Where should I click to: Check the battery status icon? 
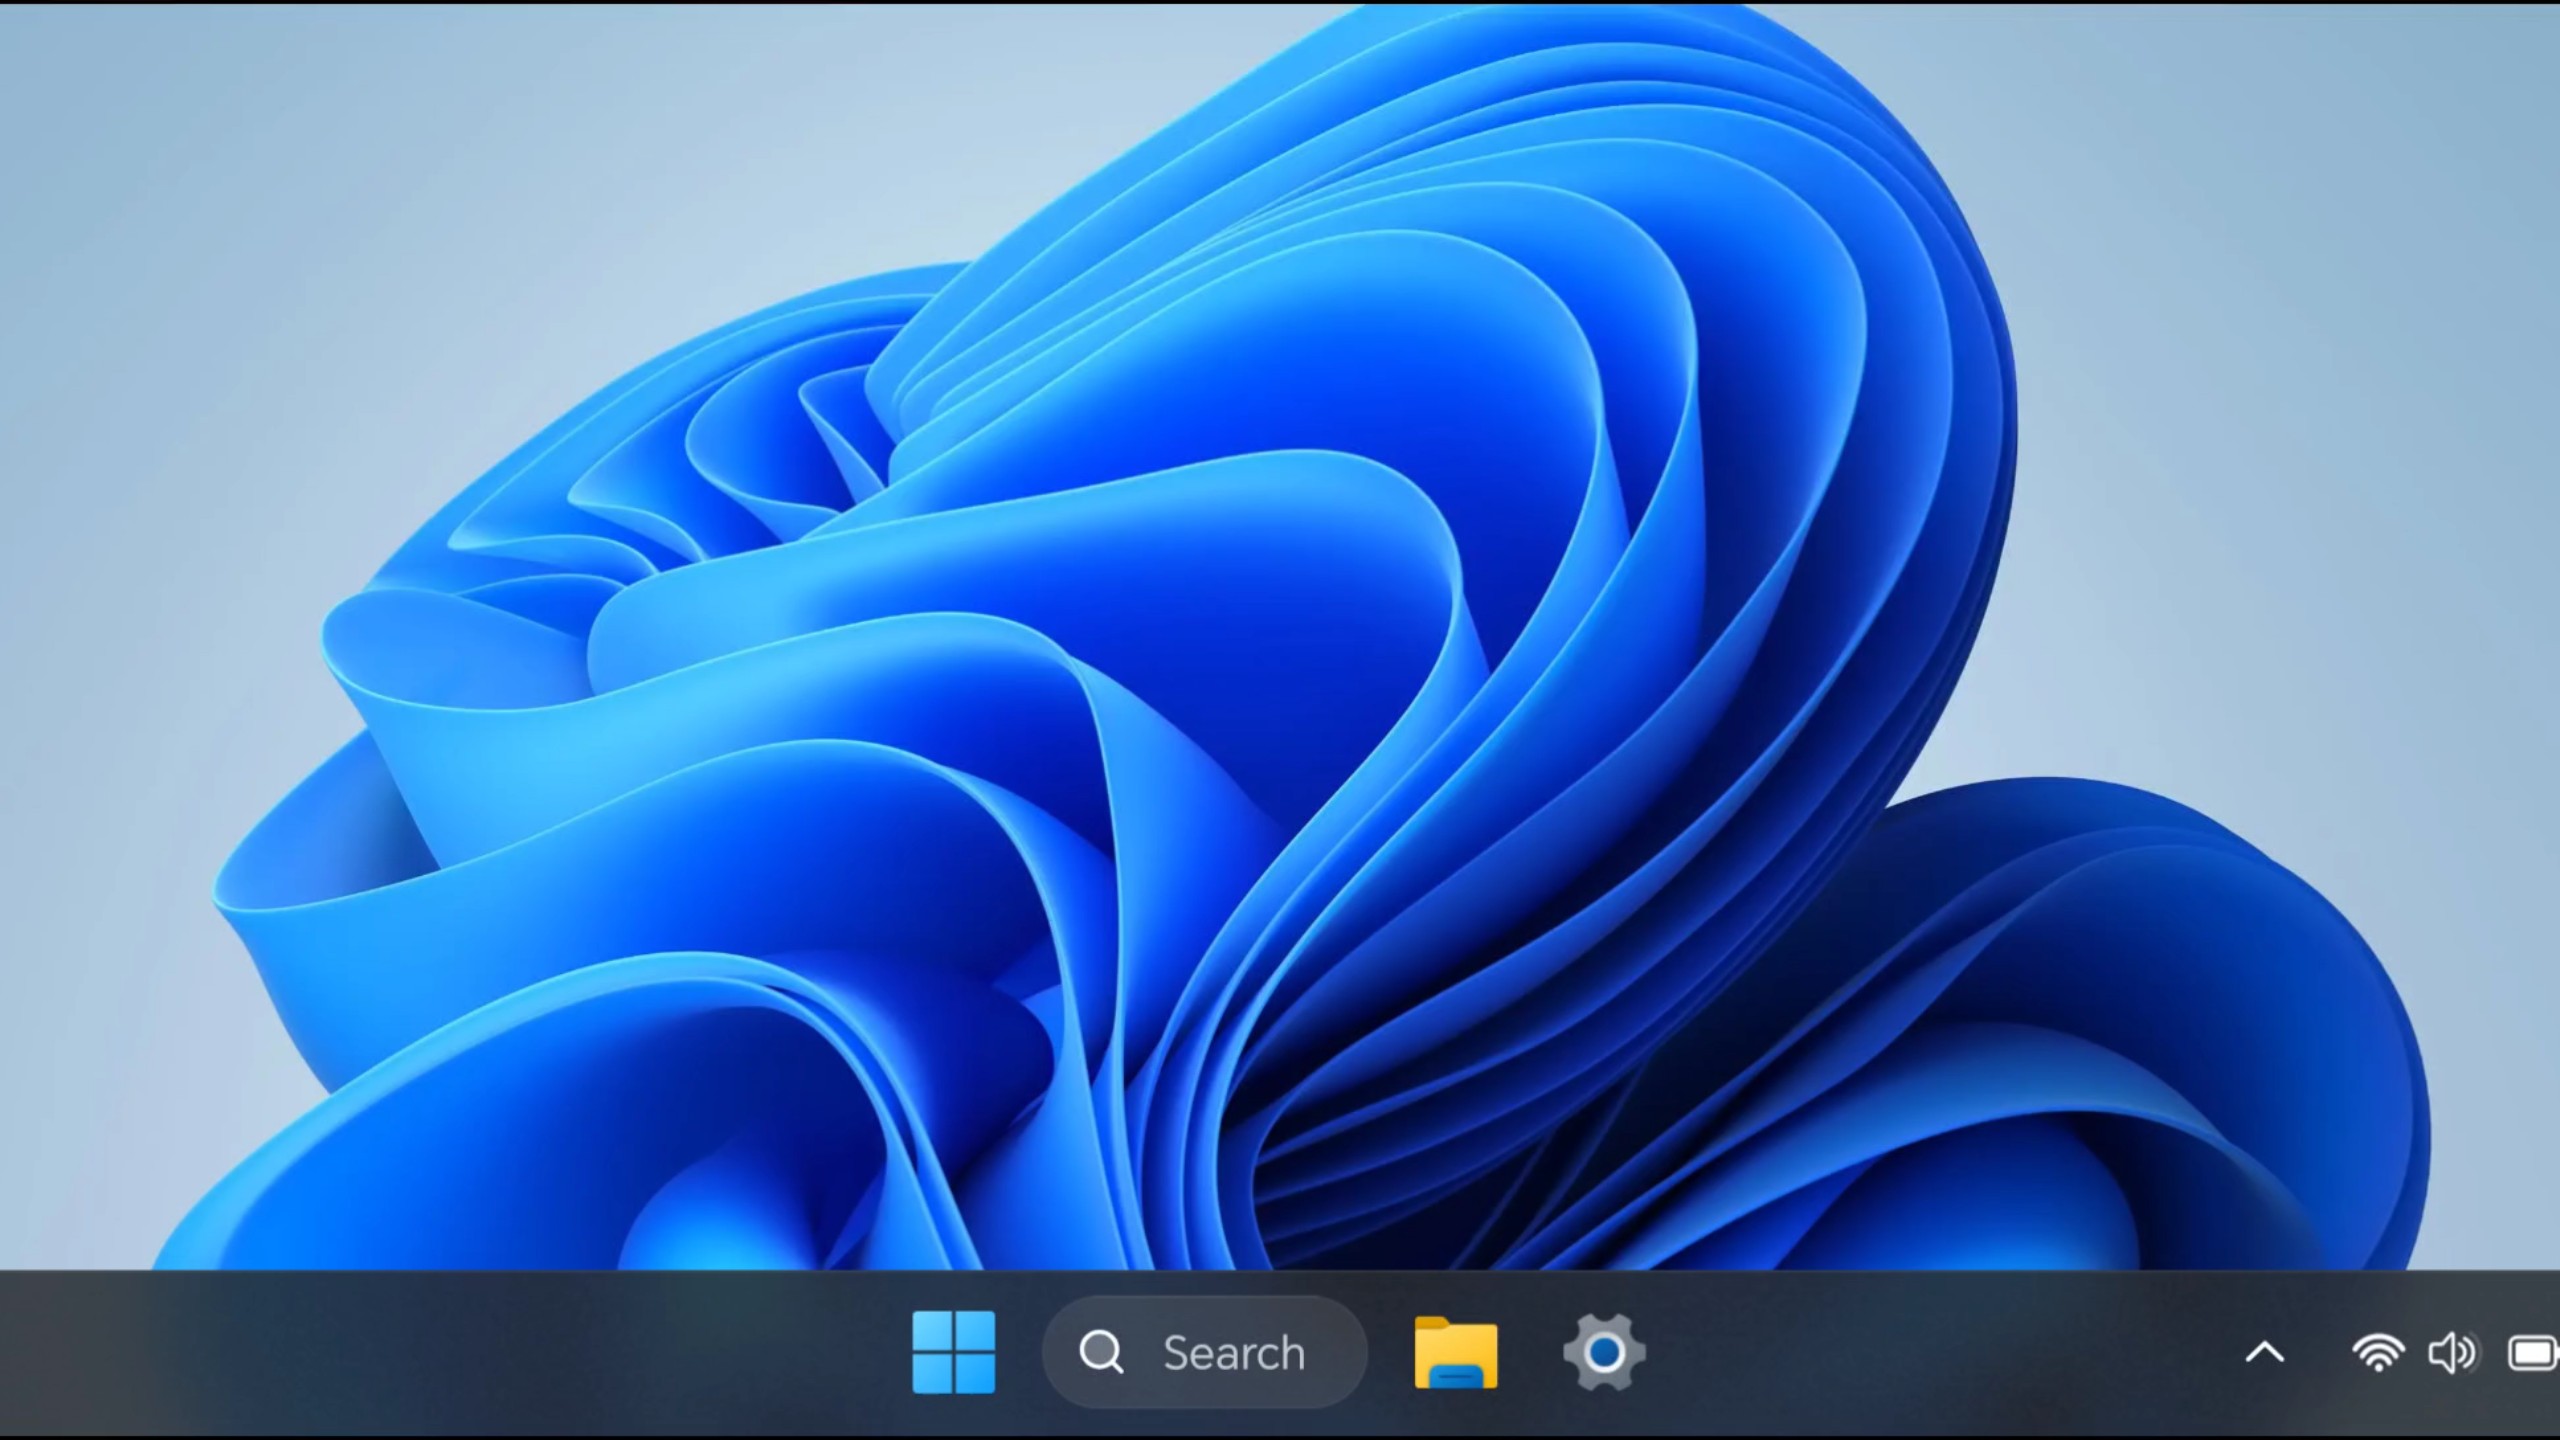click(x=2534, y=1353)
